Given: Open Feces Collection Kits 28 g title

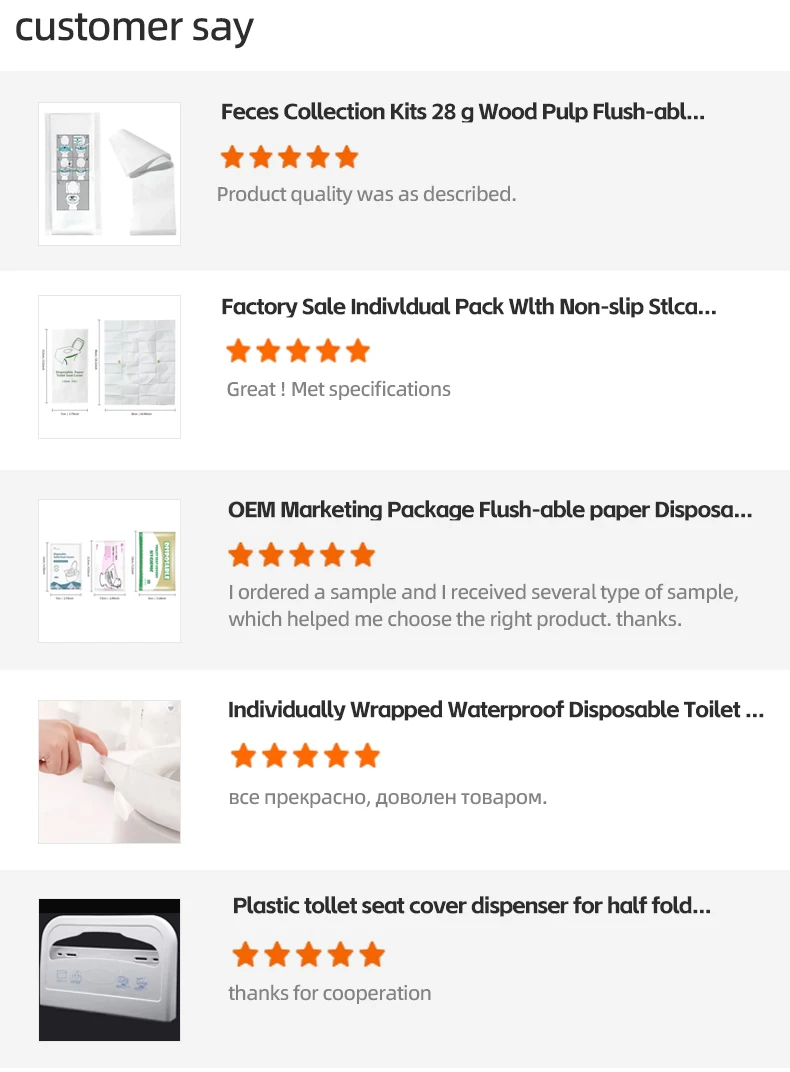Looking at the screenshot, I should coord(463,112).
